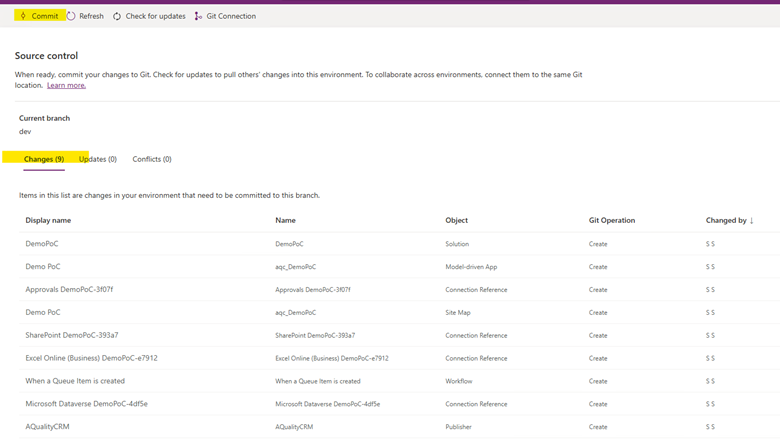Click the Commit button label

45,16
